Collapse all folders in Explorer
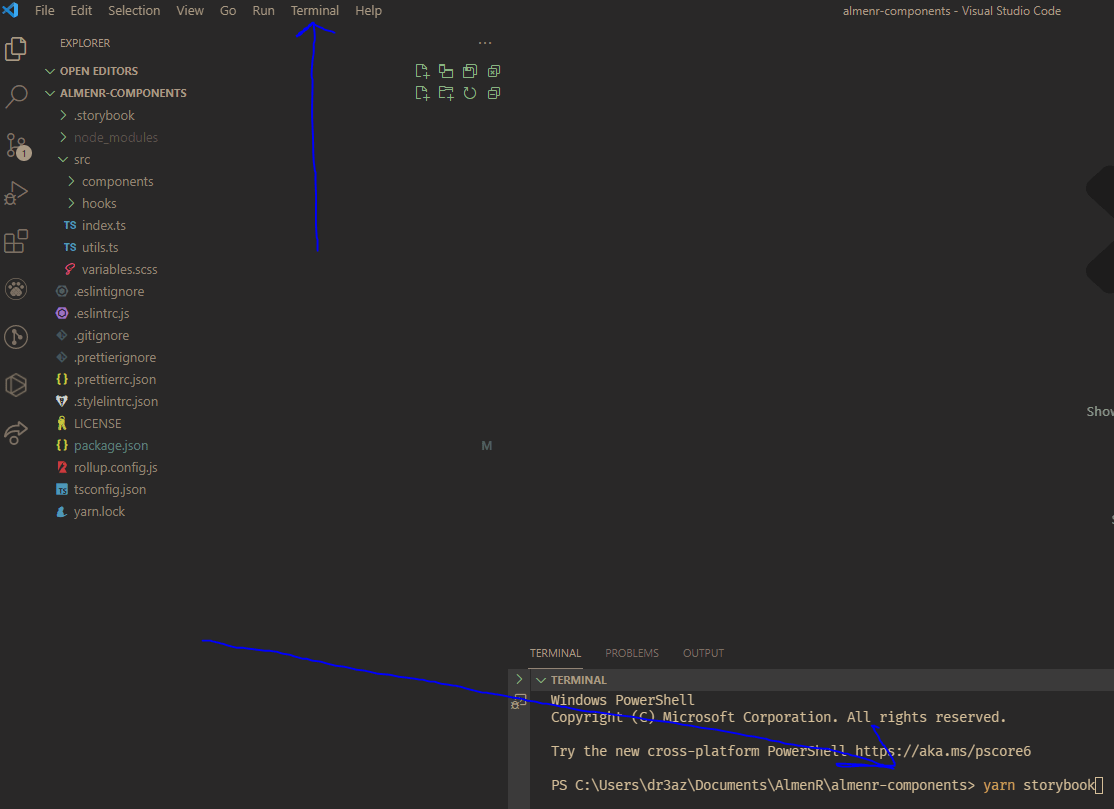The height and width of the screenshot is (809, 1114). click(494, 93)
